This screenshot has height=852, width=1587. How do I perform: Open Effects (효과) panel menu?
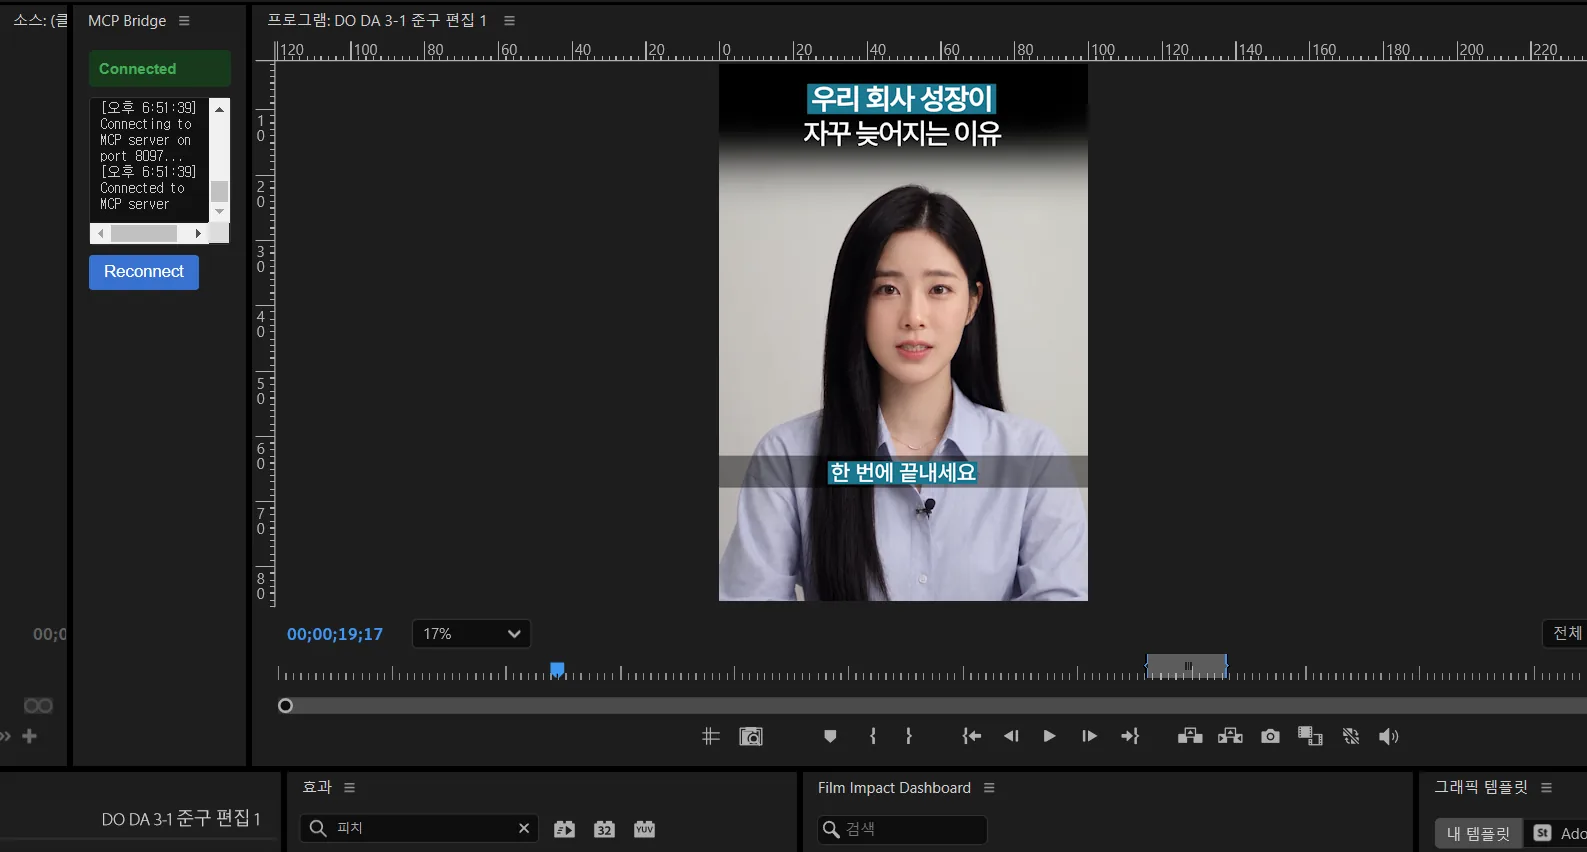tap(349, 788)
